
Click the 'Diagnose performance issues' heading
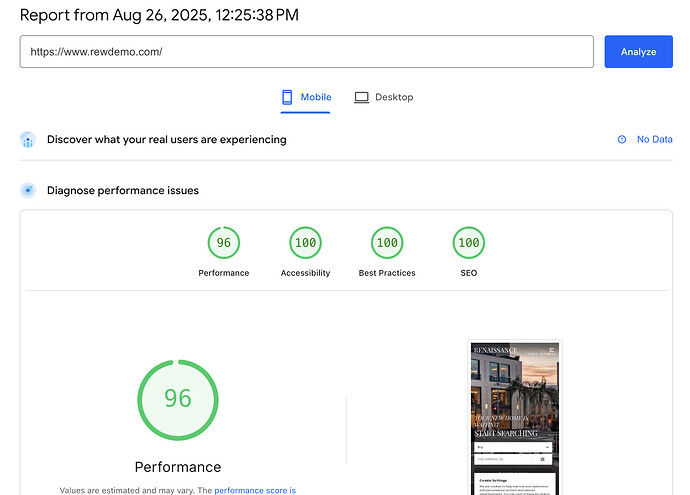[x=122, y=191]
